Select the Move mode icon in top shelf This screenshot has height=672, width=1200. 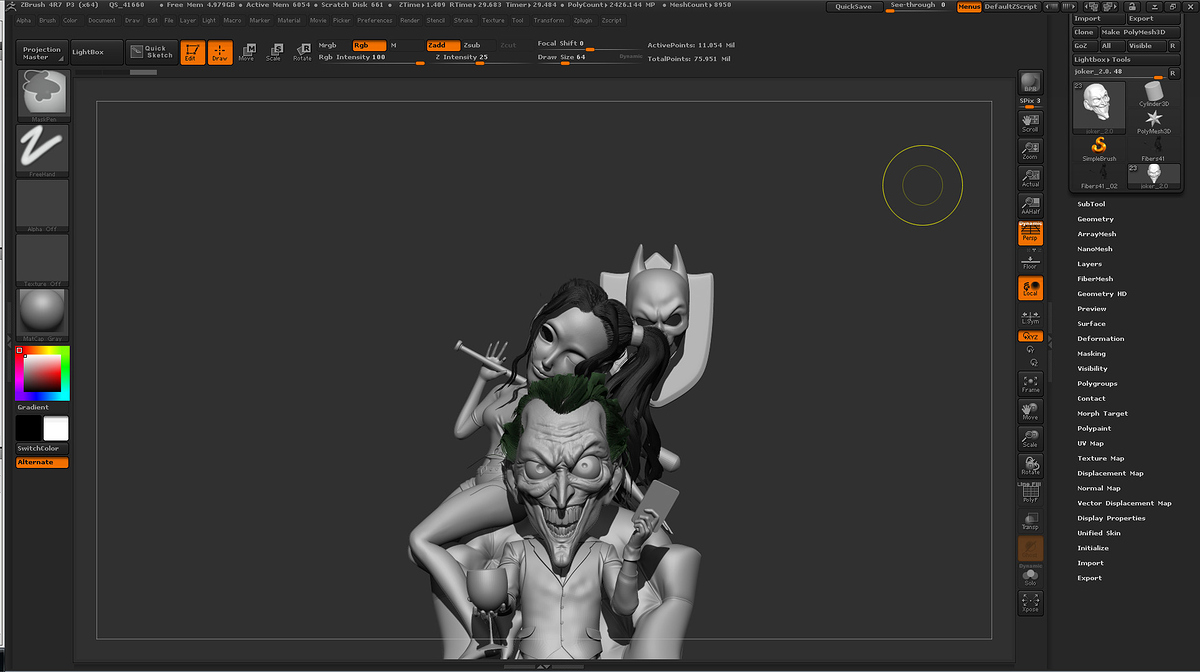[x=246, y=52]
